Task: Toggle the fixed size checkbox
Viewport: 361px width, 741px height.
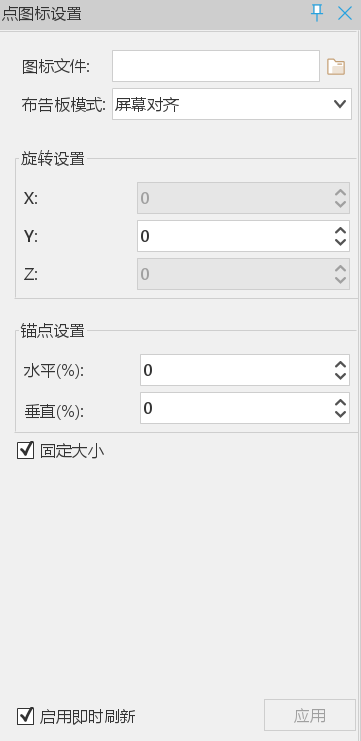Action: pyautogui.click(x=26, y=450)
